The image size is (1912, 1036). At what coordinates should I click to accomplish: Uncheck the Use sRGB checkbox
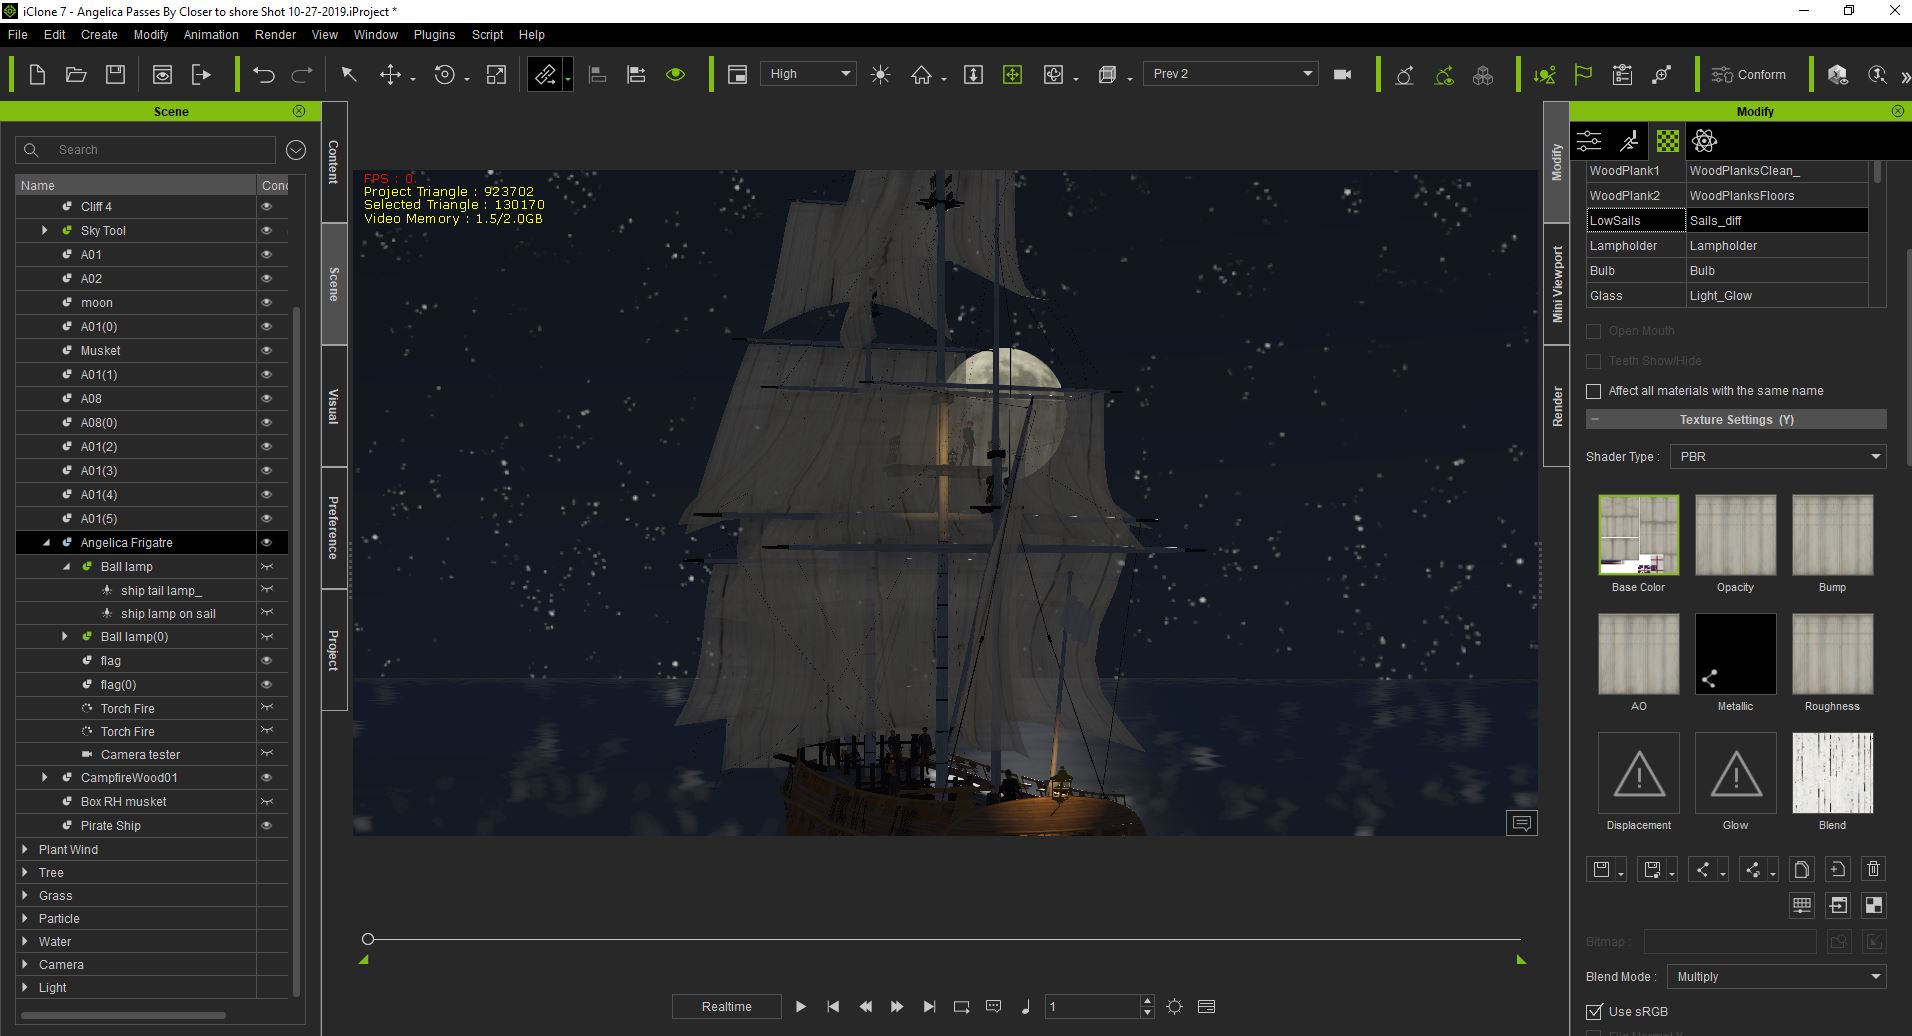(x=1594, y=1011)
